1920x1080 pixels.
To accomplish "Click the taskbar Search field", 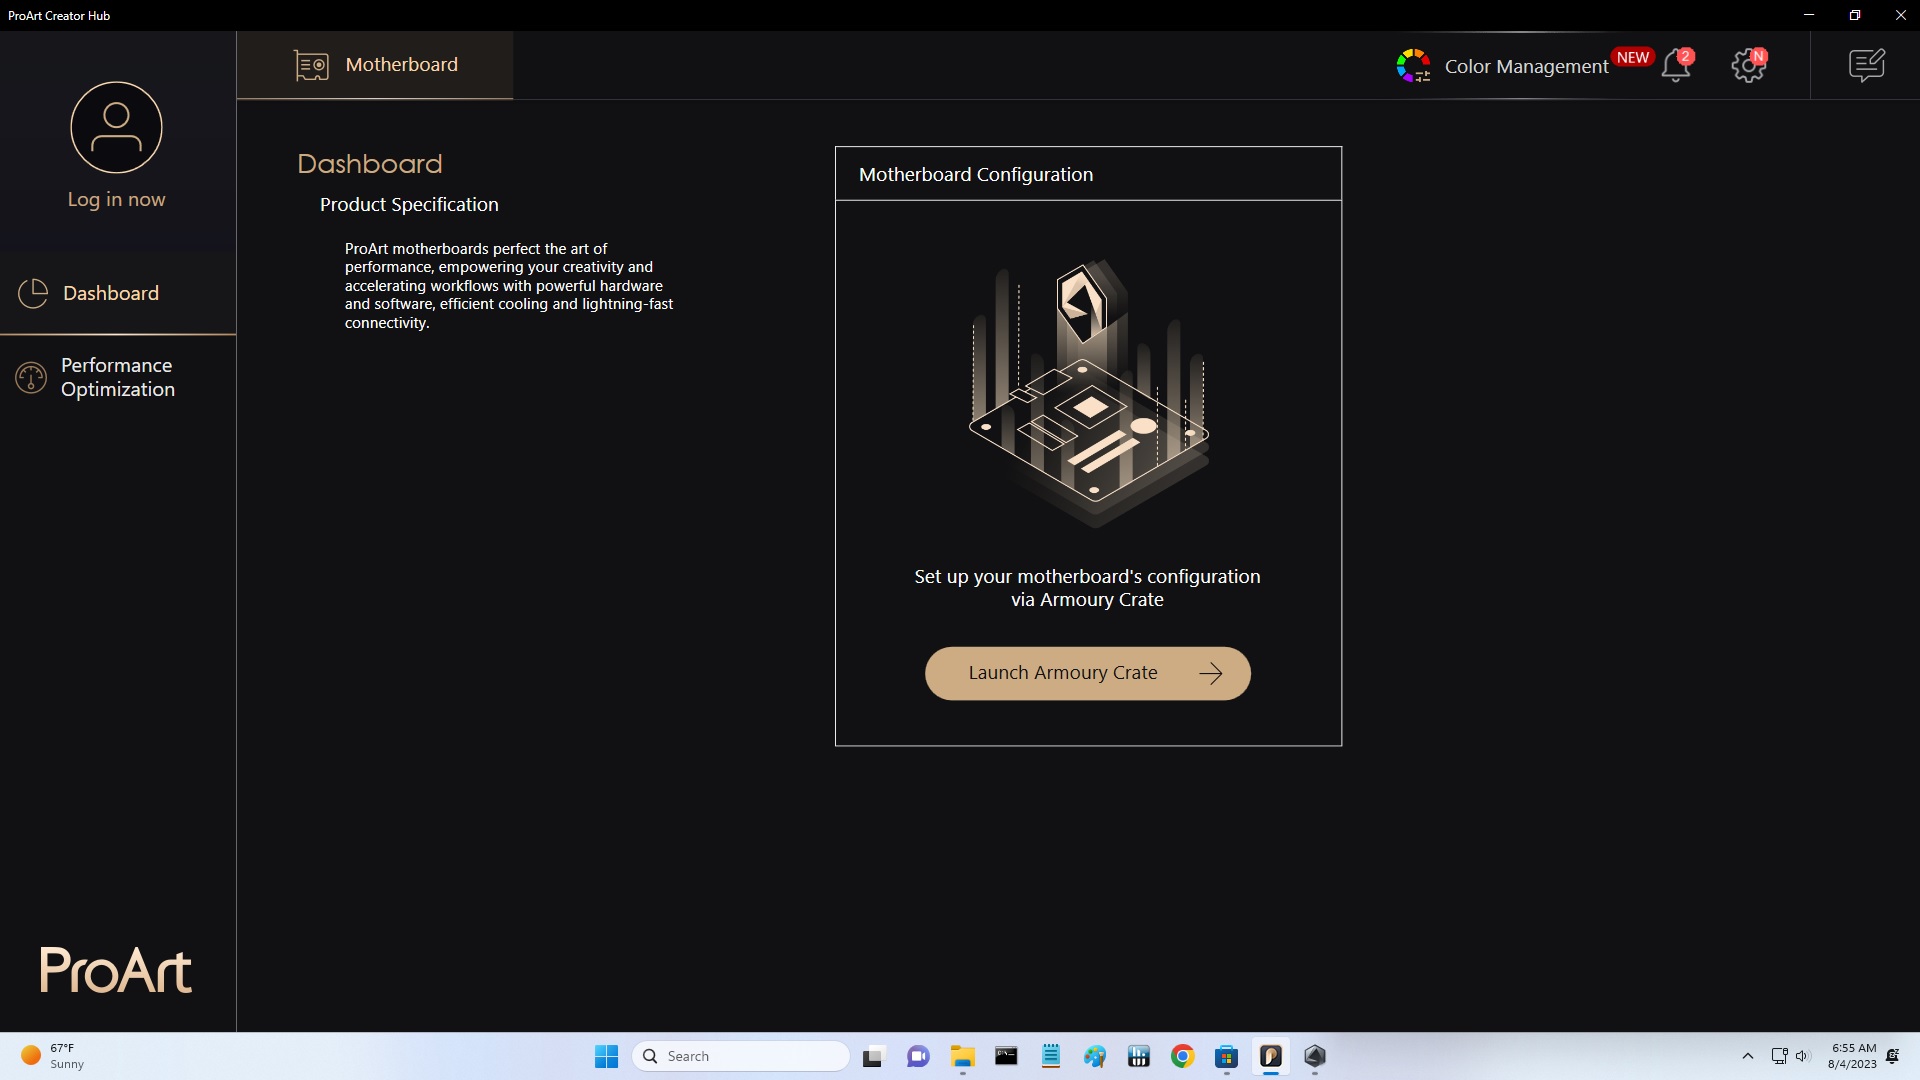I will [741, 1056].
